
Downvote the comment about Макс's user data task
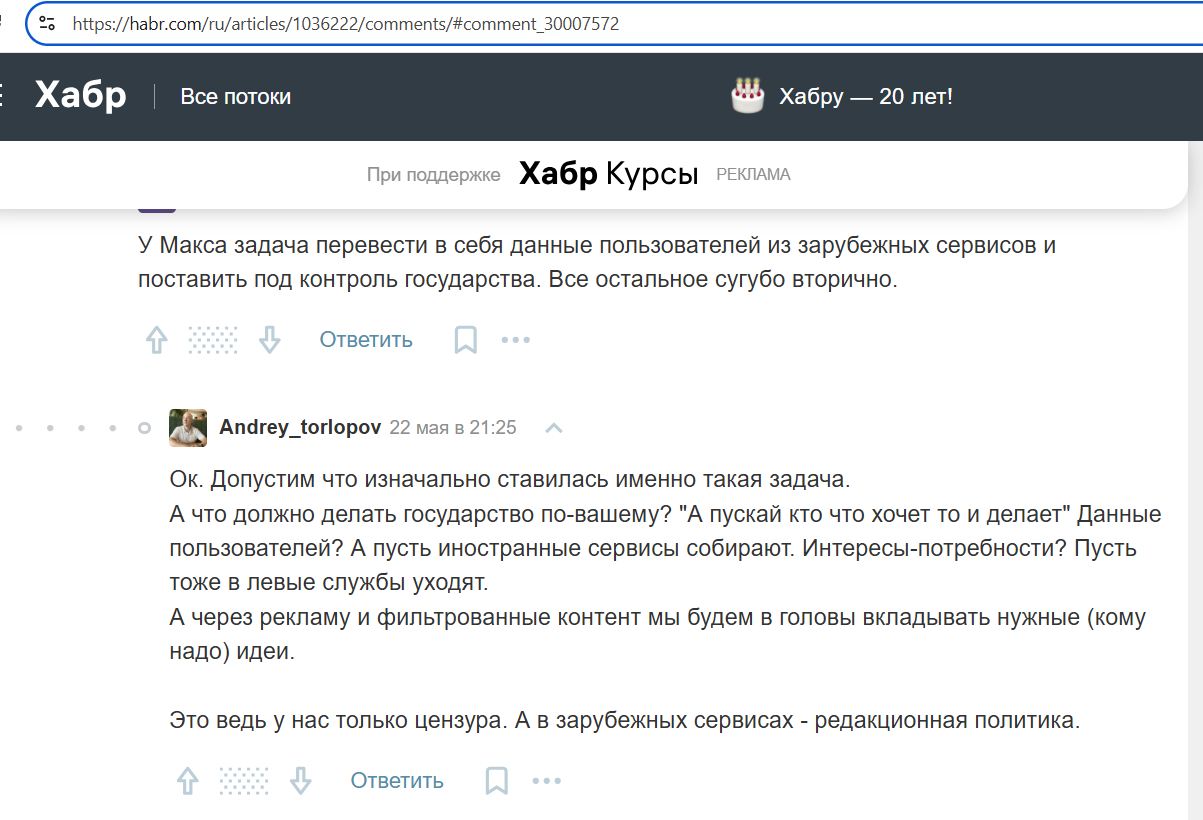tap(269, 340)
